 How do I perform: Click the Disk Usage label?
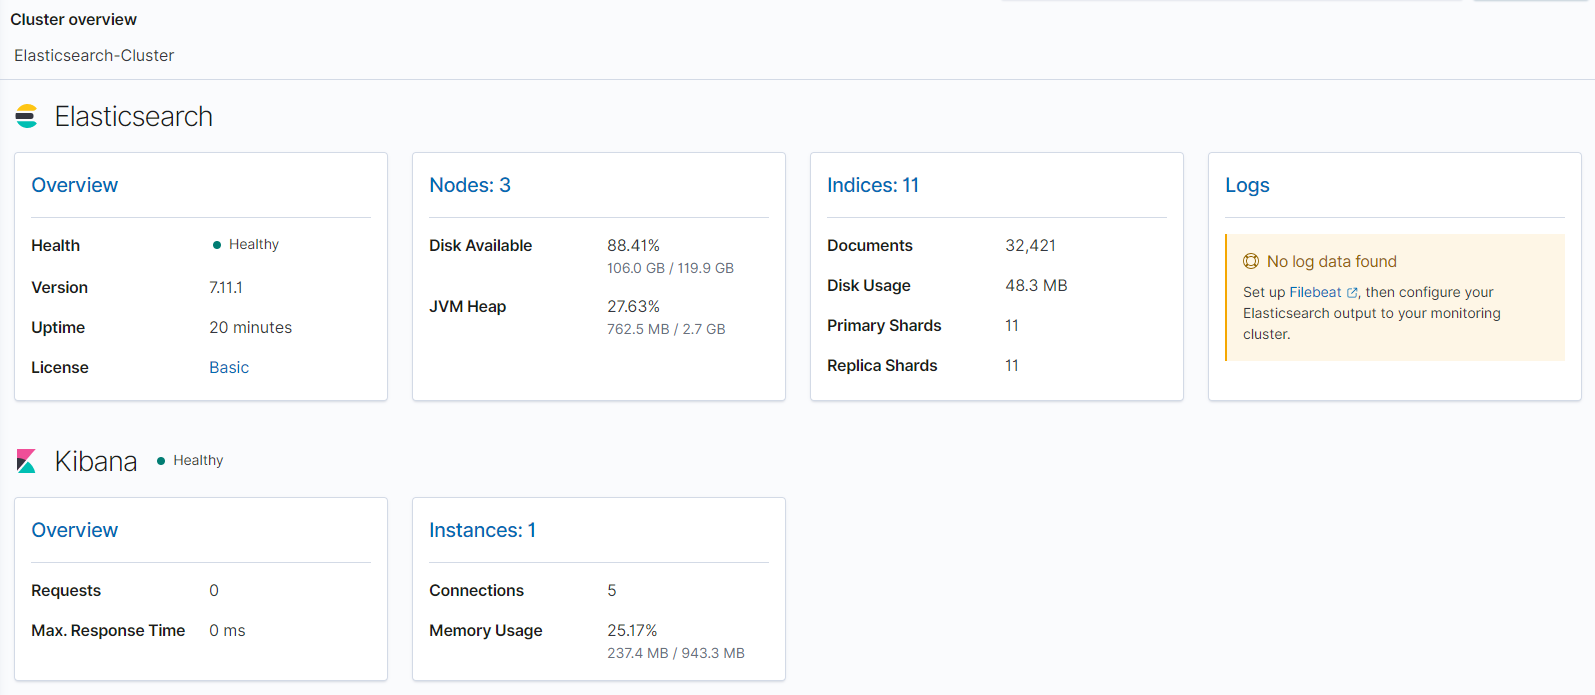pos(869,285)
